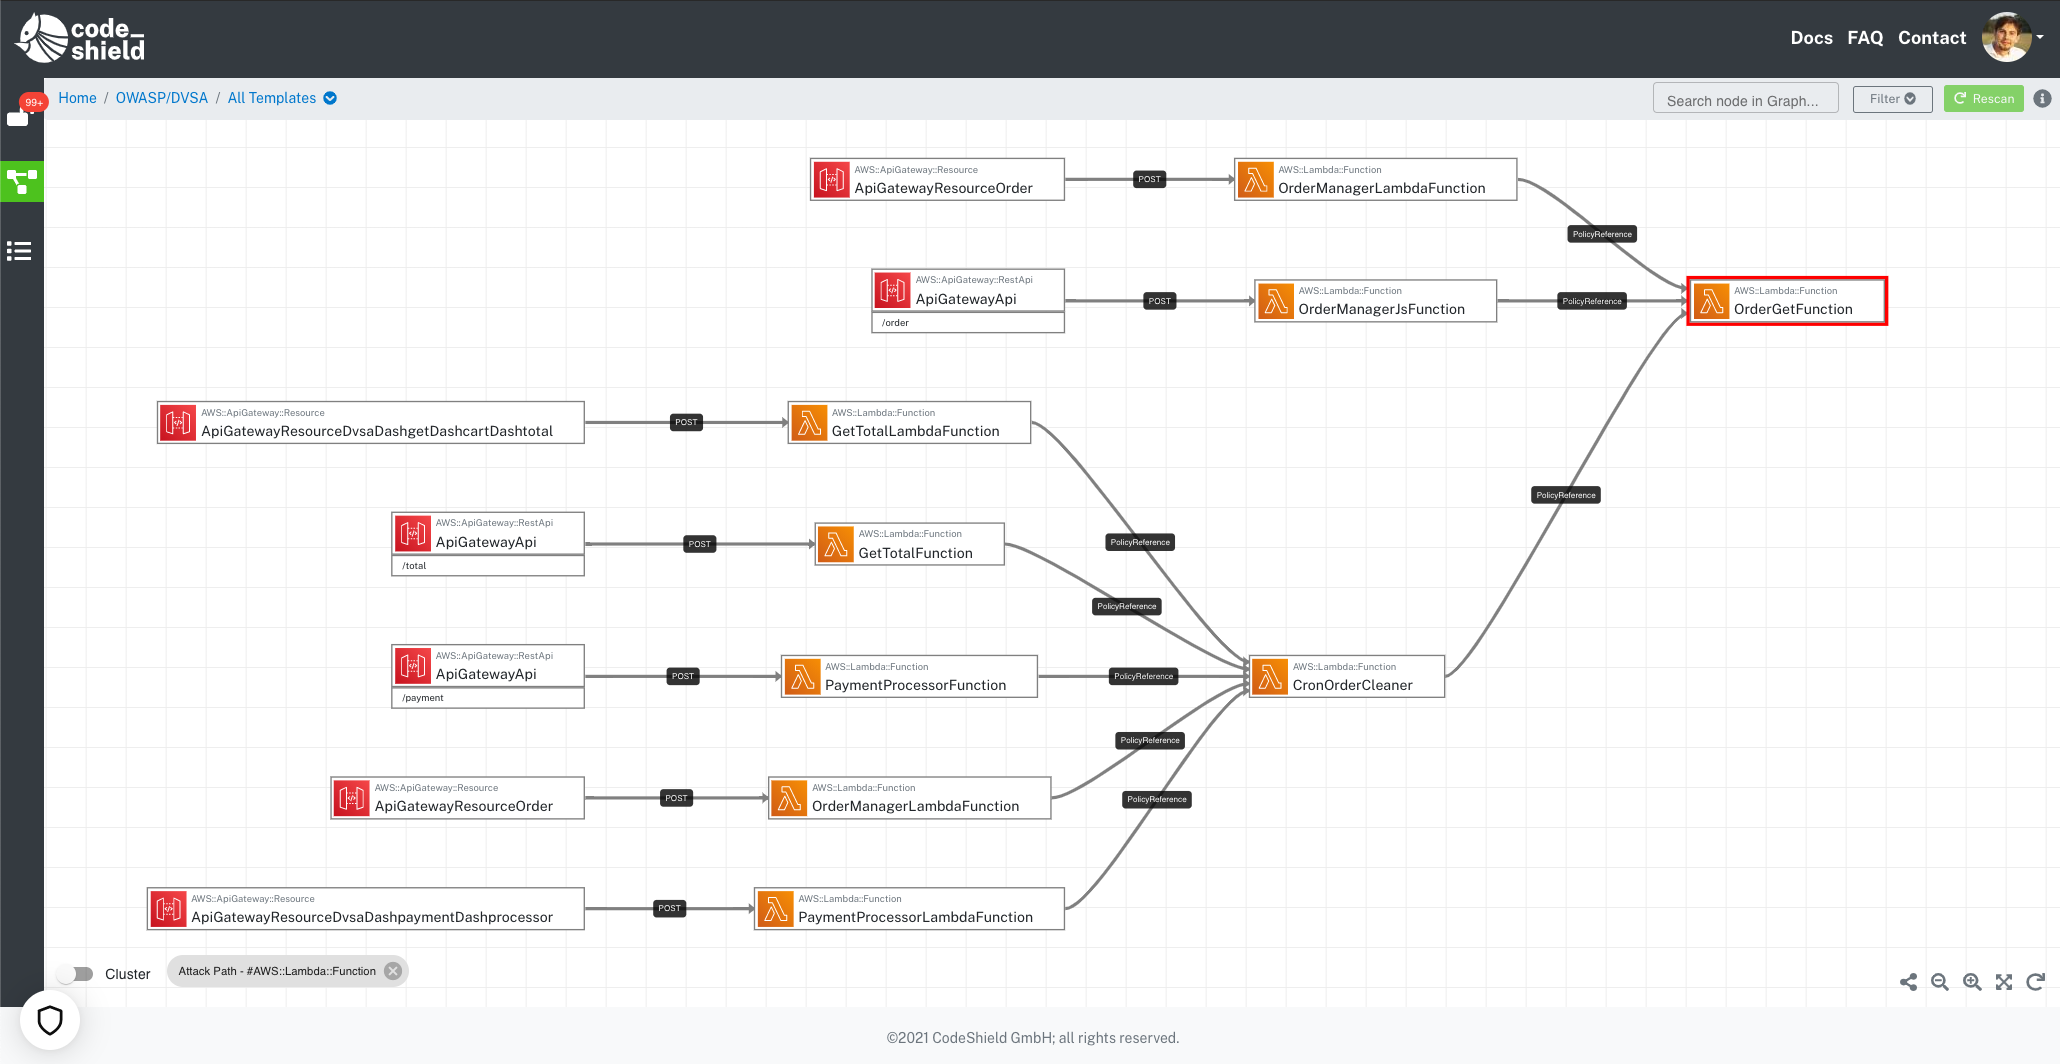Open the FAQ page

click(1865, 38)
